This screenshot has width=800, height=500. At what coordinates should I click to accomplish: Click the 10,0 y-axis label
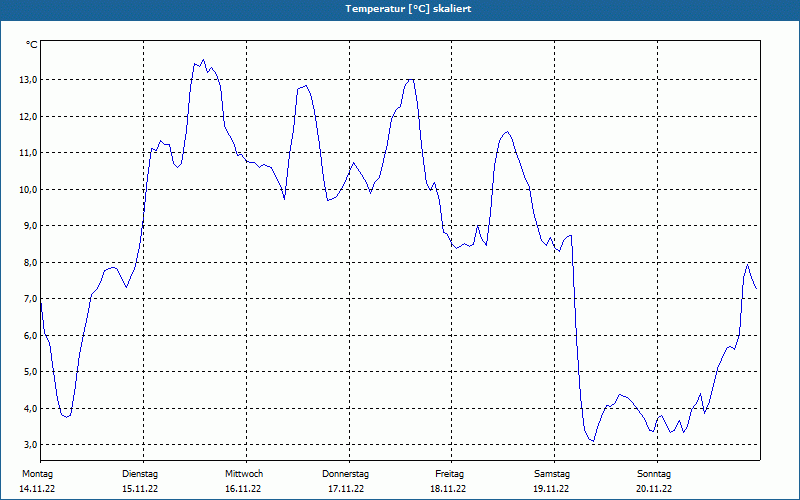pyautogui.click(x=29, y=189)
